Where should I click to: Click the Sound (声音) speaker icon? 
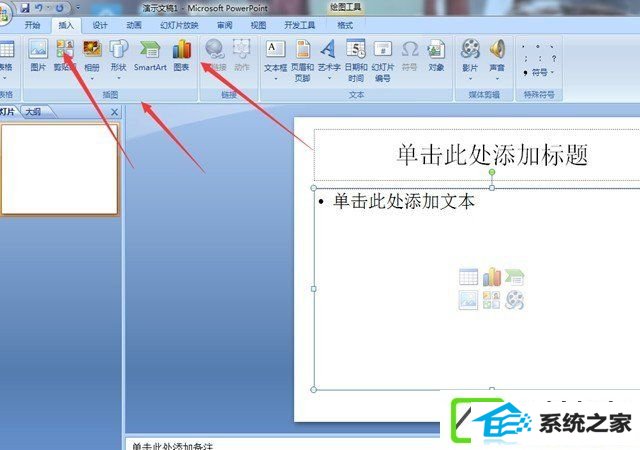[x=497, y=50]
